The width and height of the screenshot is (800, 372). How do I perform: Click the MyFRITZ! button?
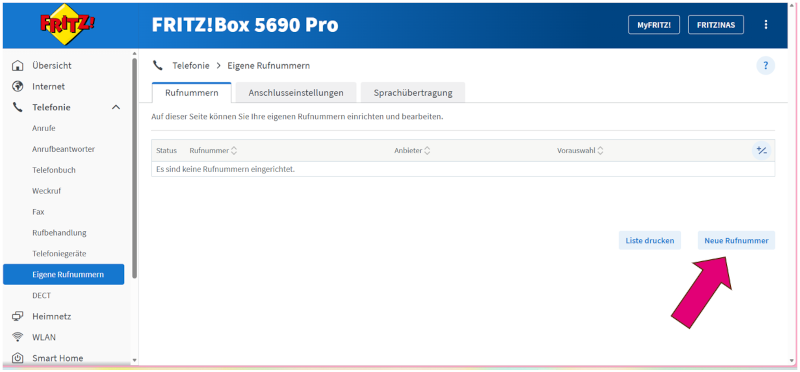coord(654,24)
